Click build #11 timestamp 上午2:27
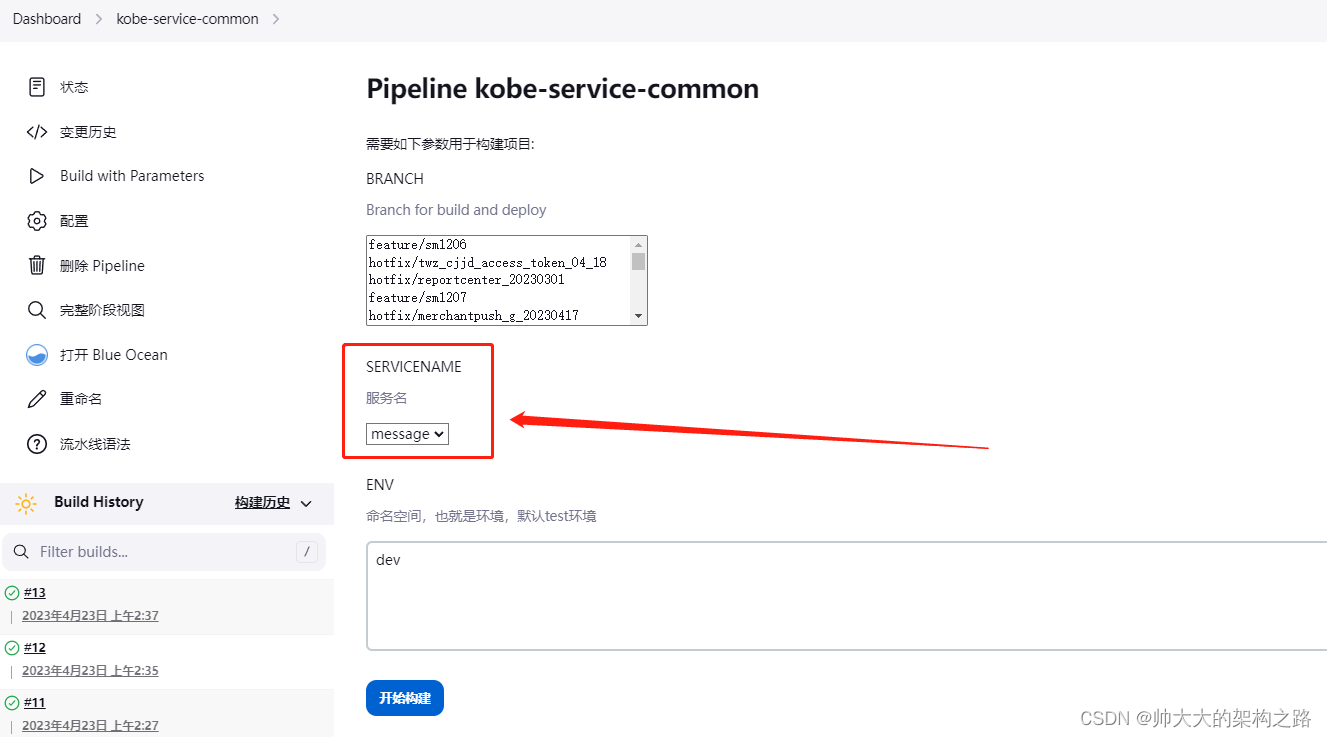The width and height of the screenshot is (1327, 737). click(90, 726)
